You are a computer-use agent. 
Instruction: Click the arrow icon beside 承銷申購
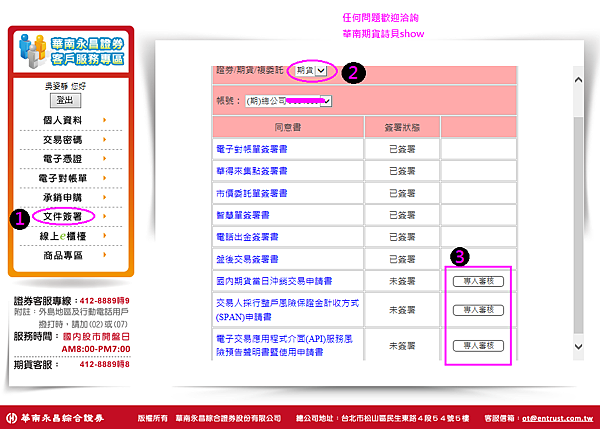point(104,197)
